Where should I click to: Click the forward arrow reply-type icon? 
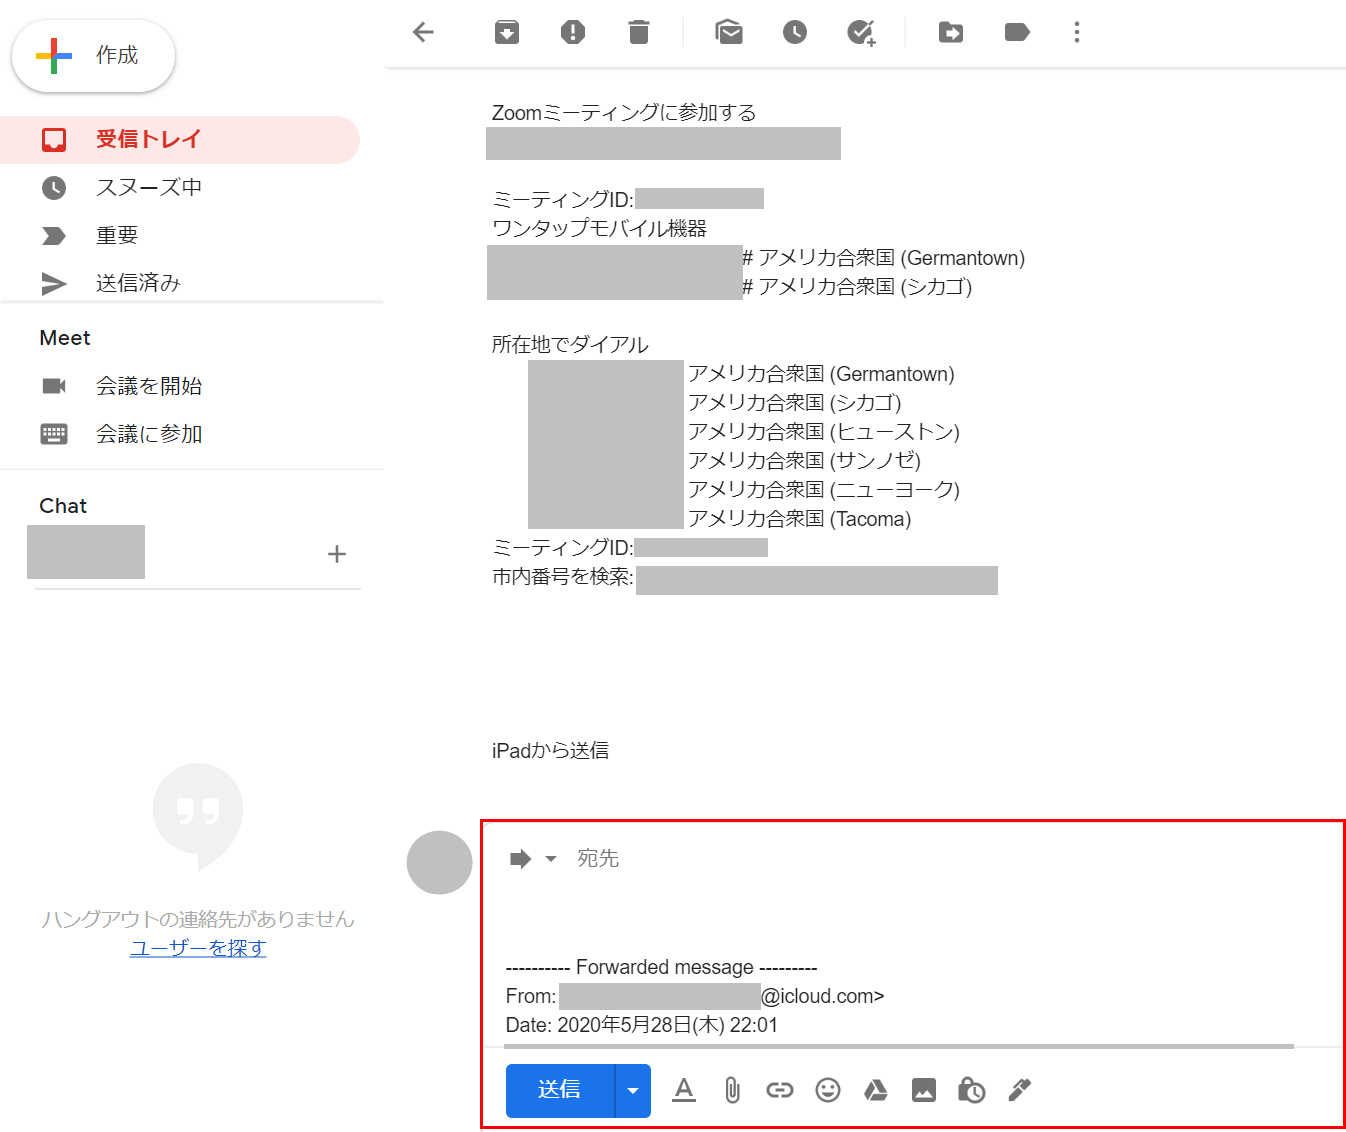520,859
